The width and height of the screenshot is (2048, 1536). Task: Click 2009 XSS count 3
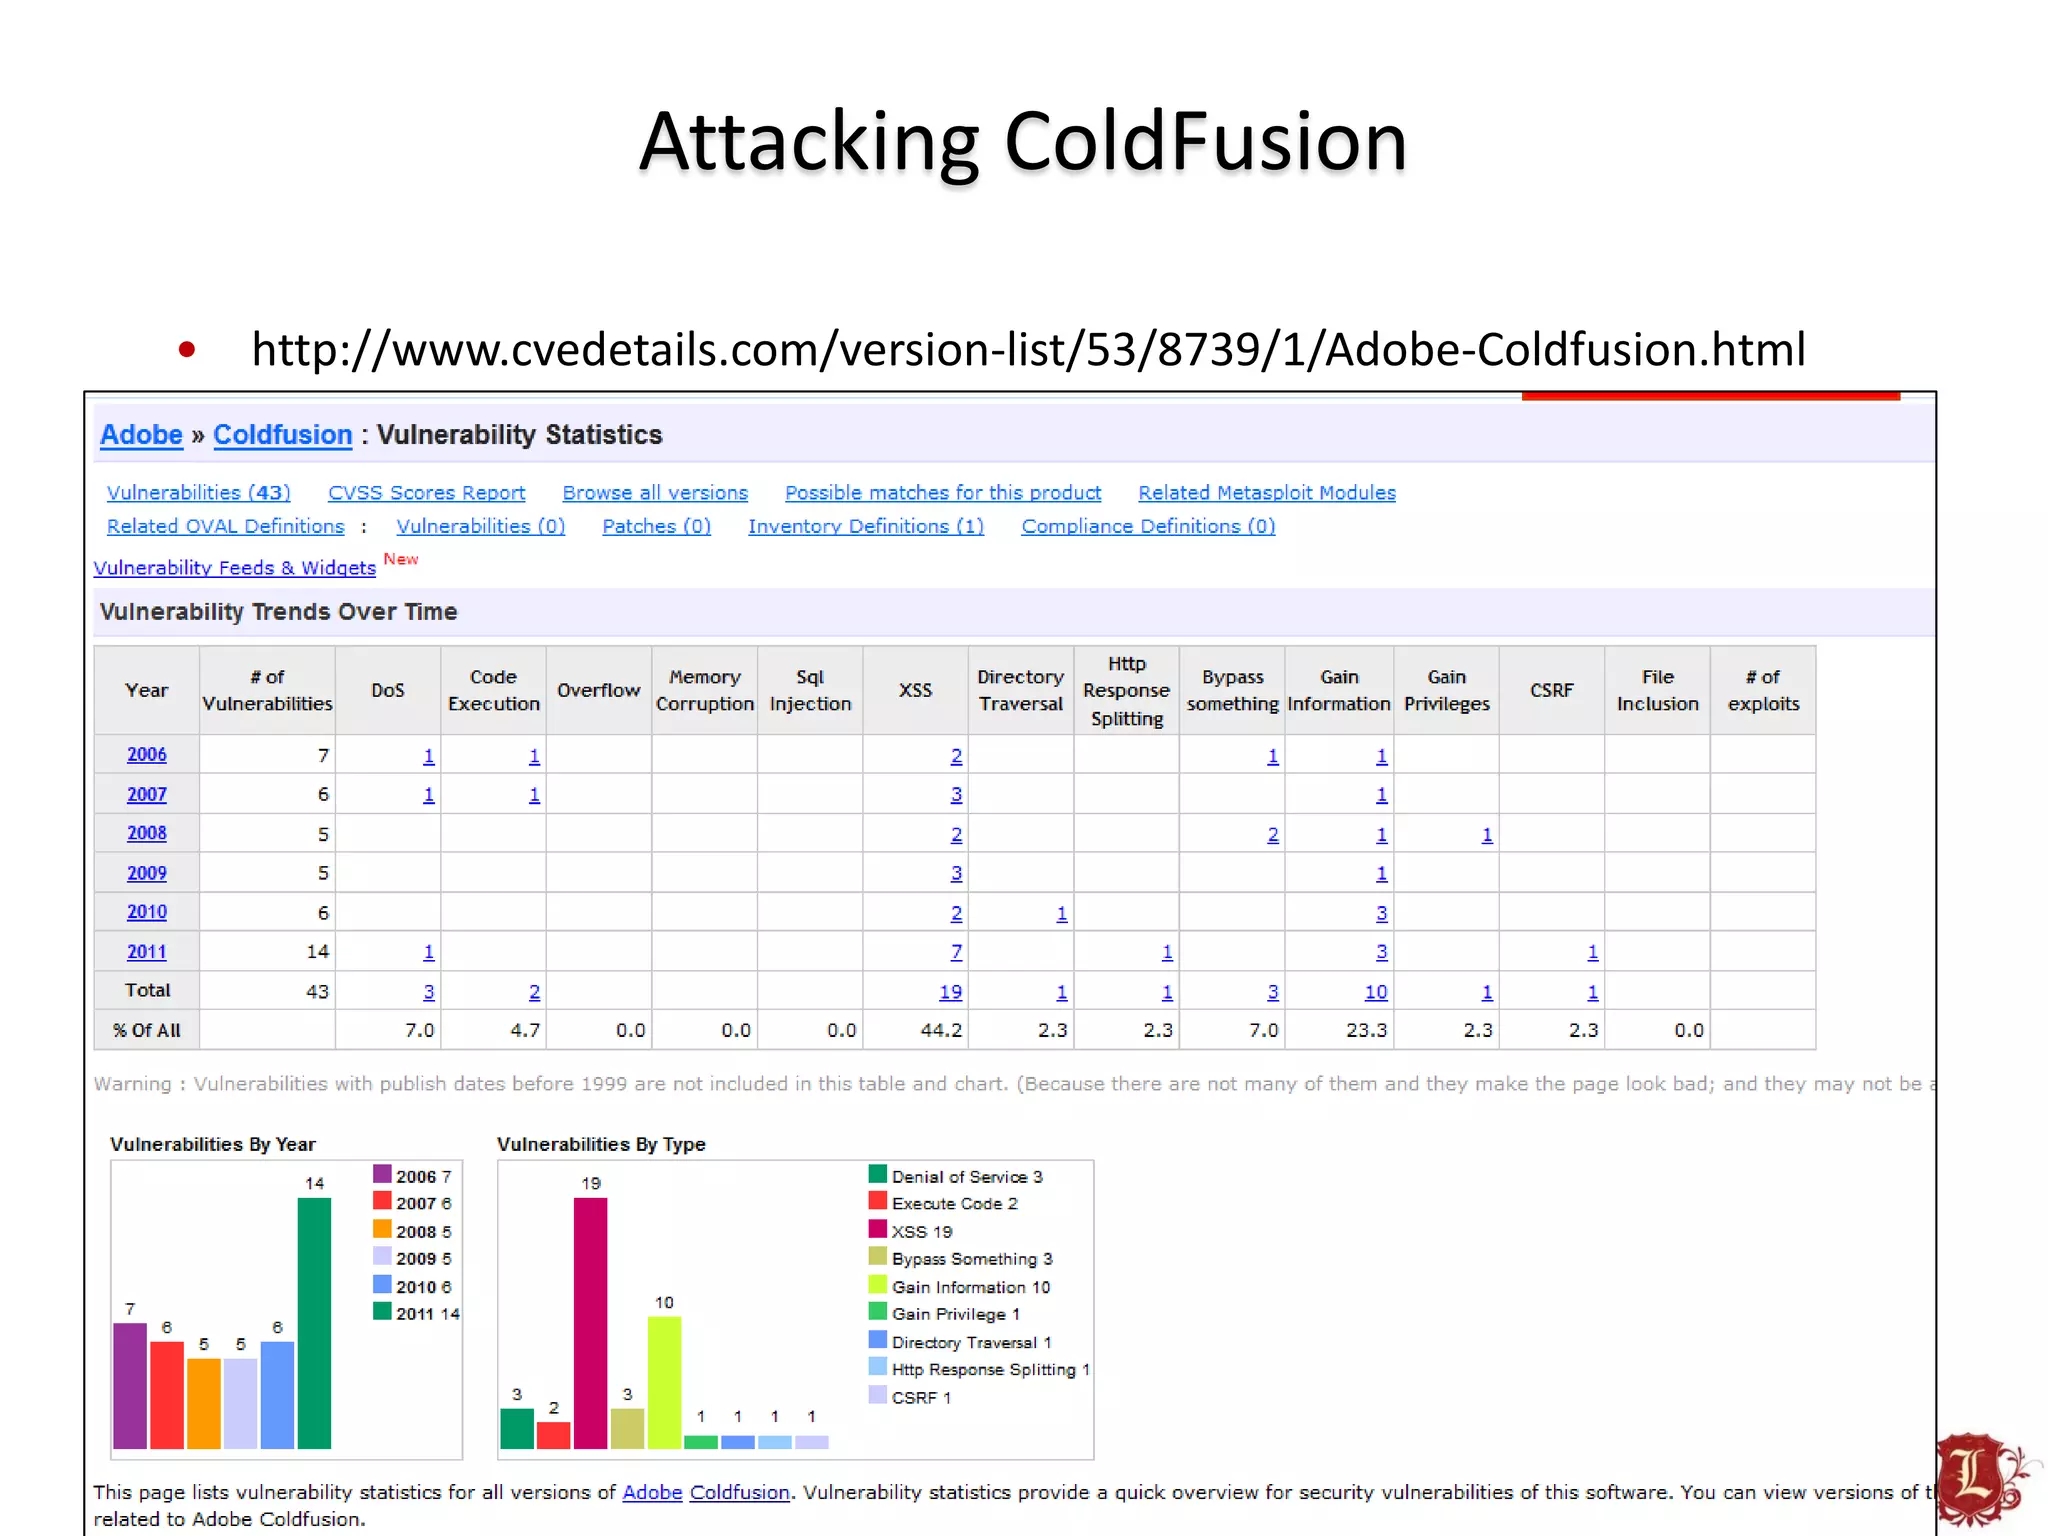tap(956, 873)
